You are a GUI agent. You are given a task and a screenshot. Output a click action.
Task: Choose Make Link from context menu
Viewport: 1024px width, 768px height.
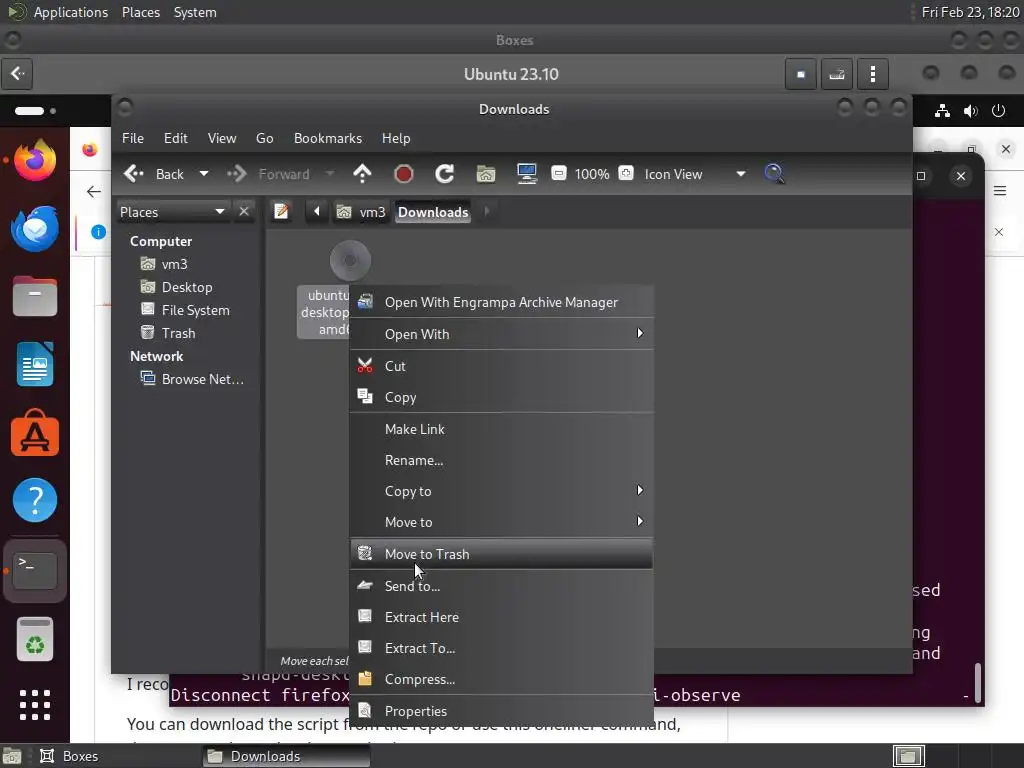(502, 429)
